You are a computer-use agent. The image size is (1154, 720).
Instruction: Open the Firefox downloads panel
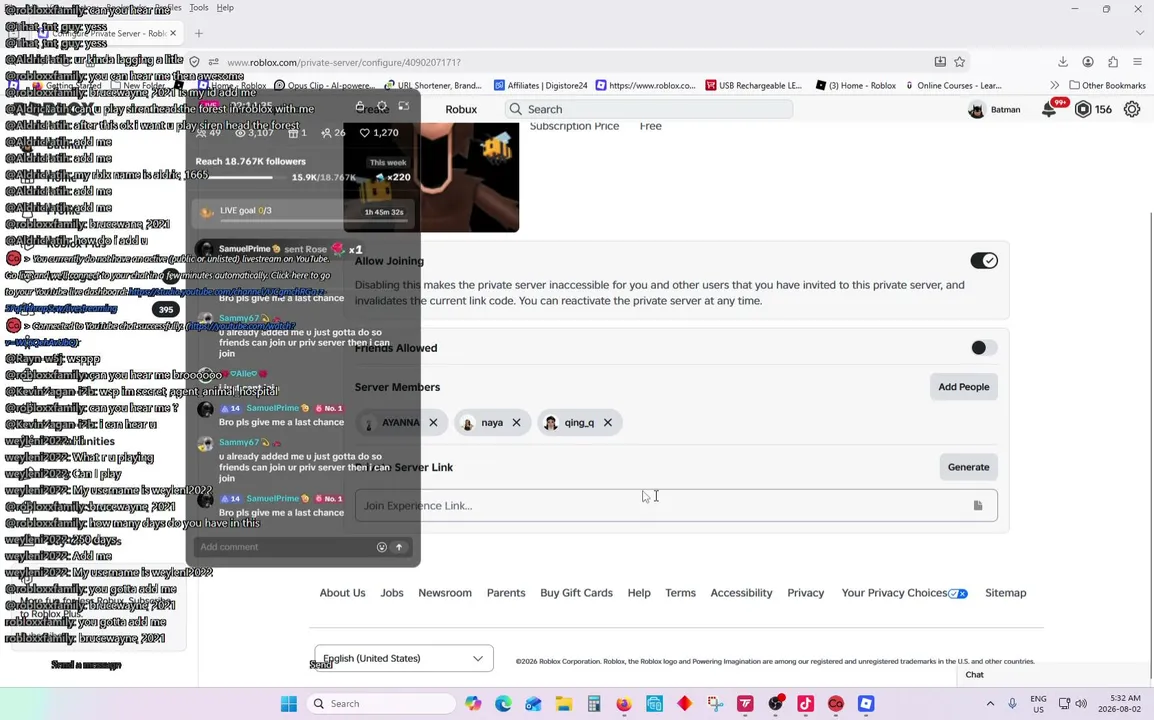(1063, 62)
